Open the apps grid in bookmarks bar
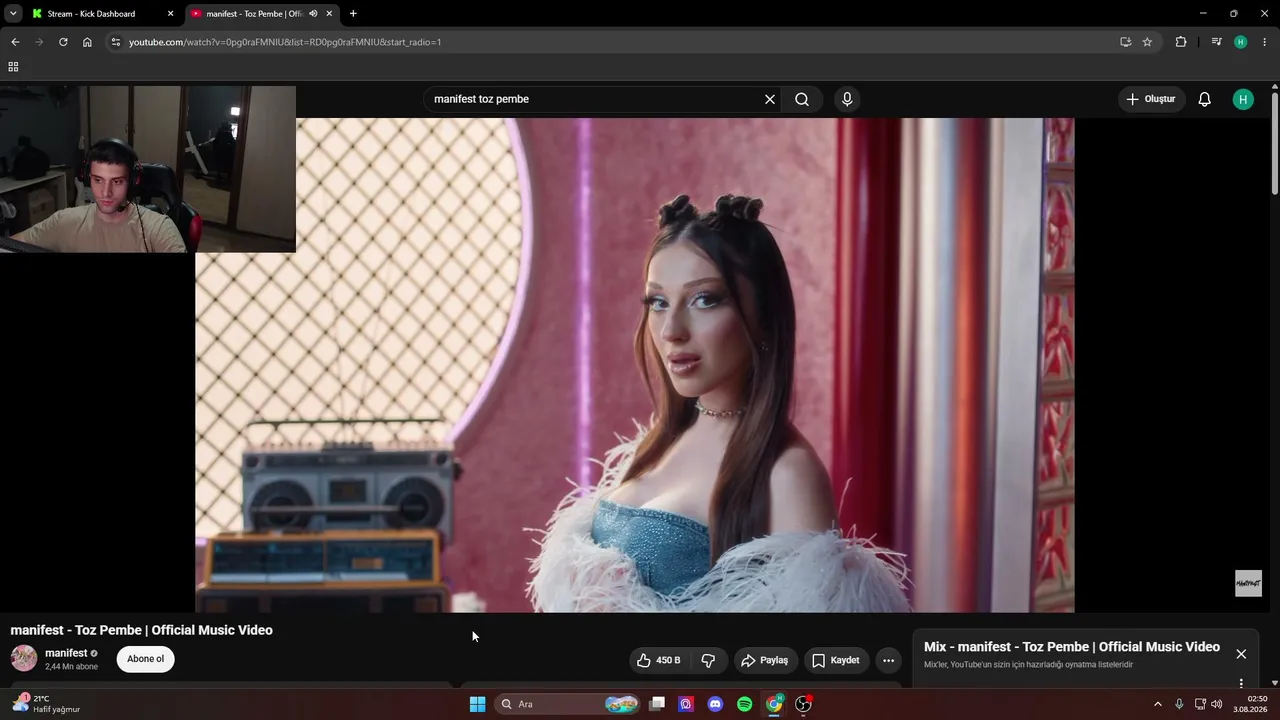 tap(13, 67)
